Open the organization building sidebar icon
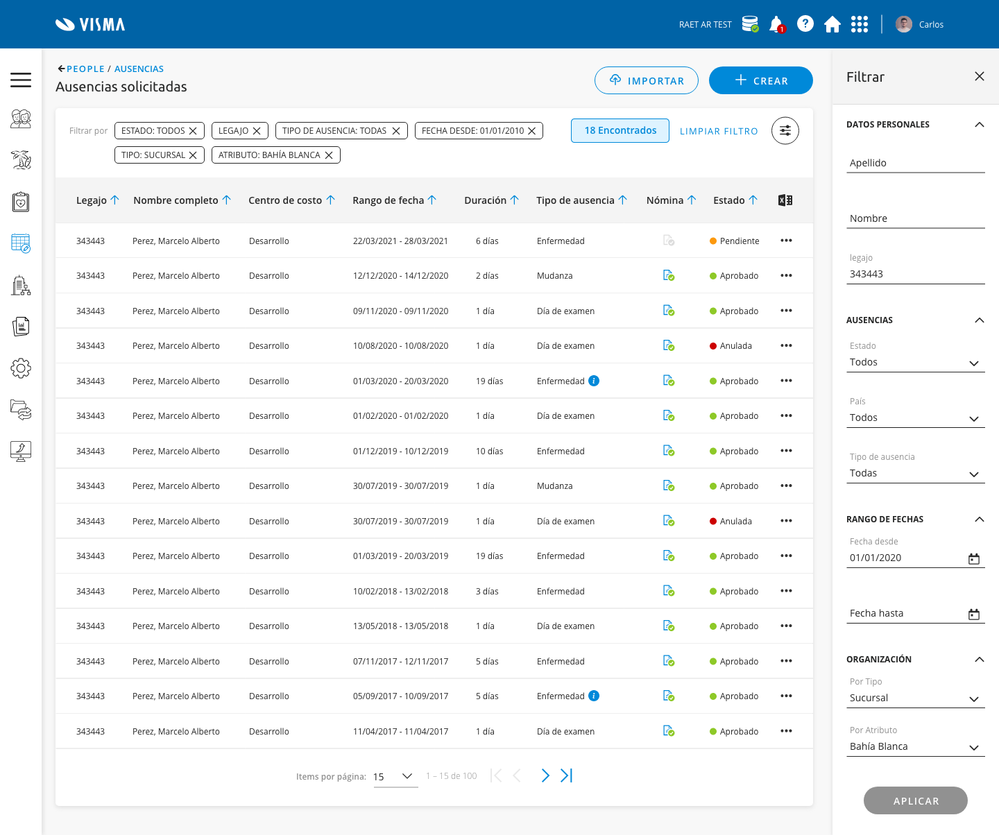The image size is (999, 835). click(x=20, y=285)
